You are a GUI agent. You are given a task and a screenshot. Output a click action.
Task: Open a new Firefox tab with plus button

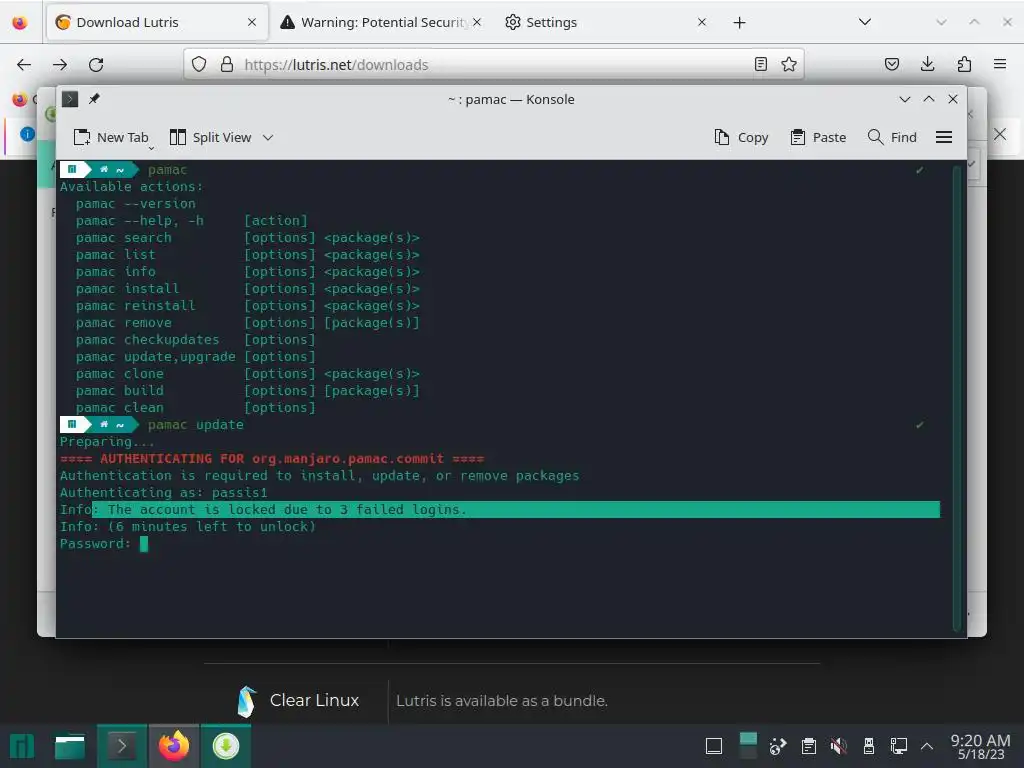[x=739, y=23]
